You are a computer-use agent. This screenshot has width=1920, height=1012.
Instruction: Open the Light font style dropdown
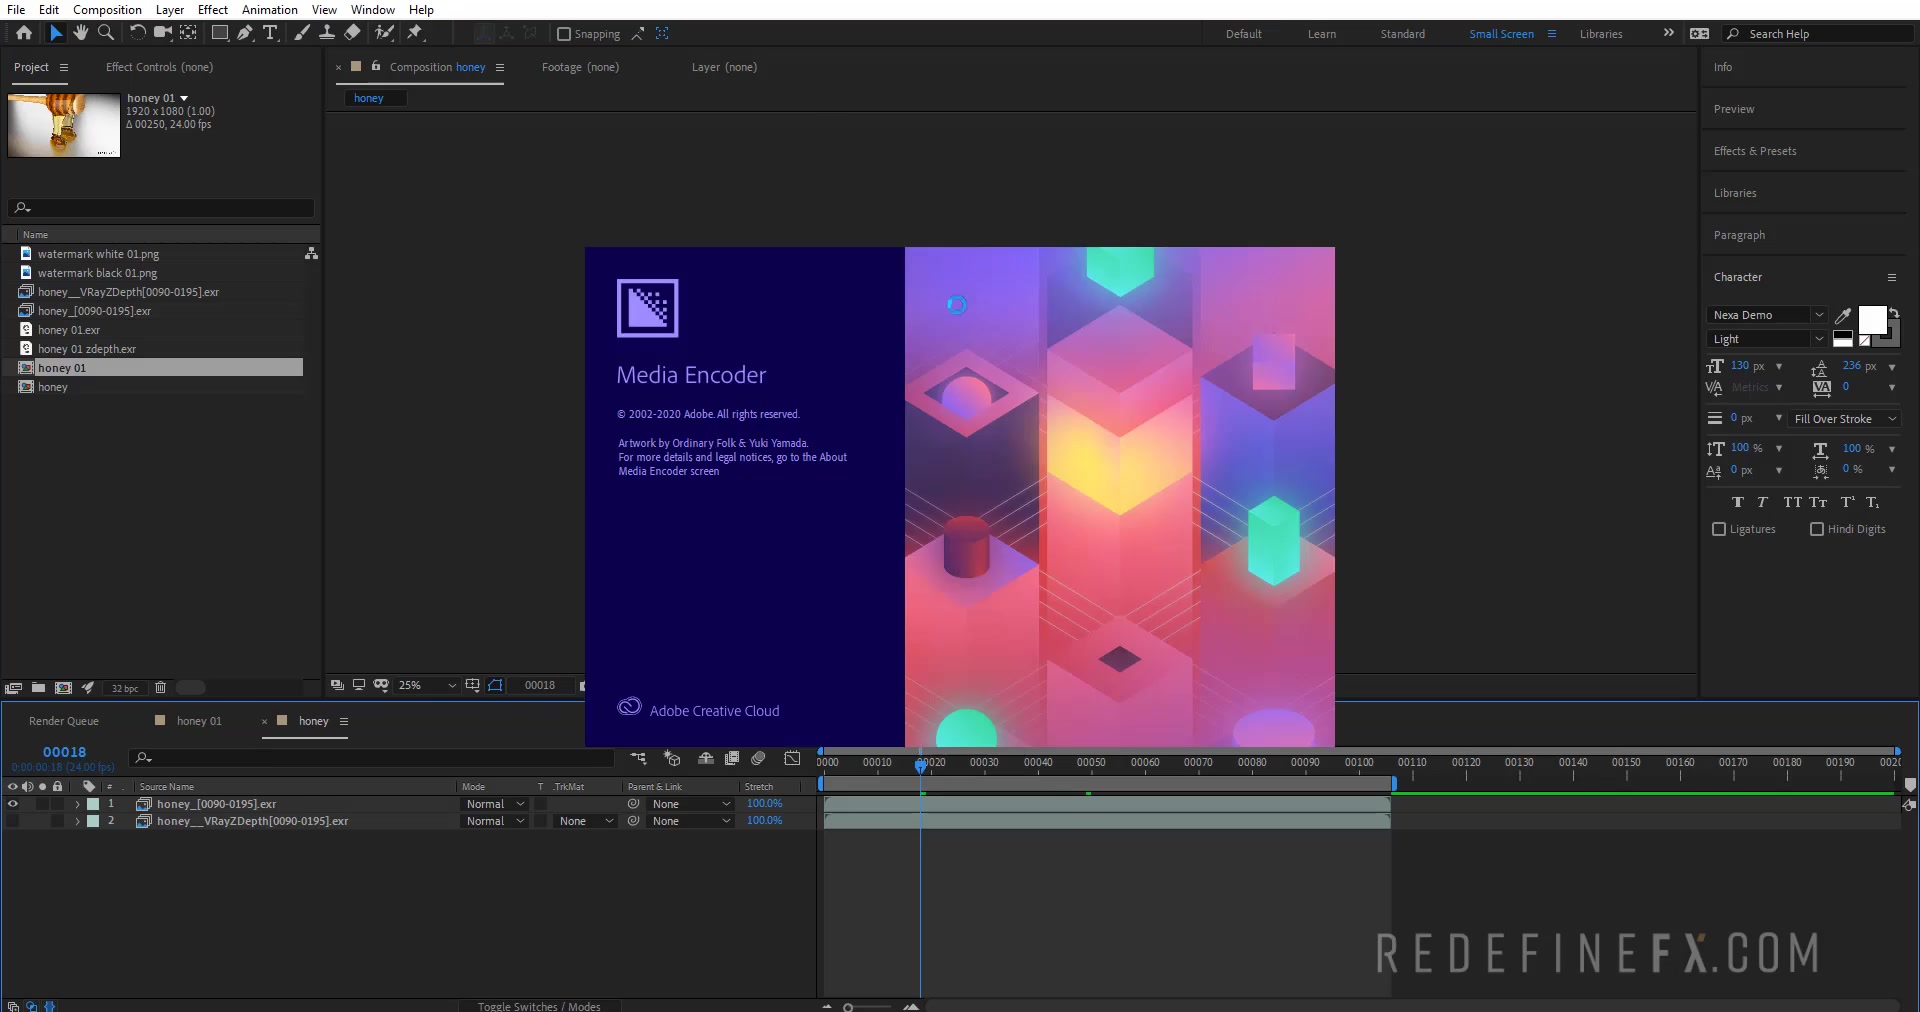[1767, 339]
